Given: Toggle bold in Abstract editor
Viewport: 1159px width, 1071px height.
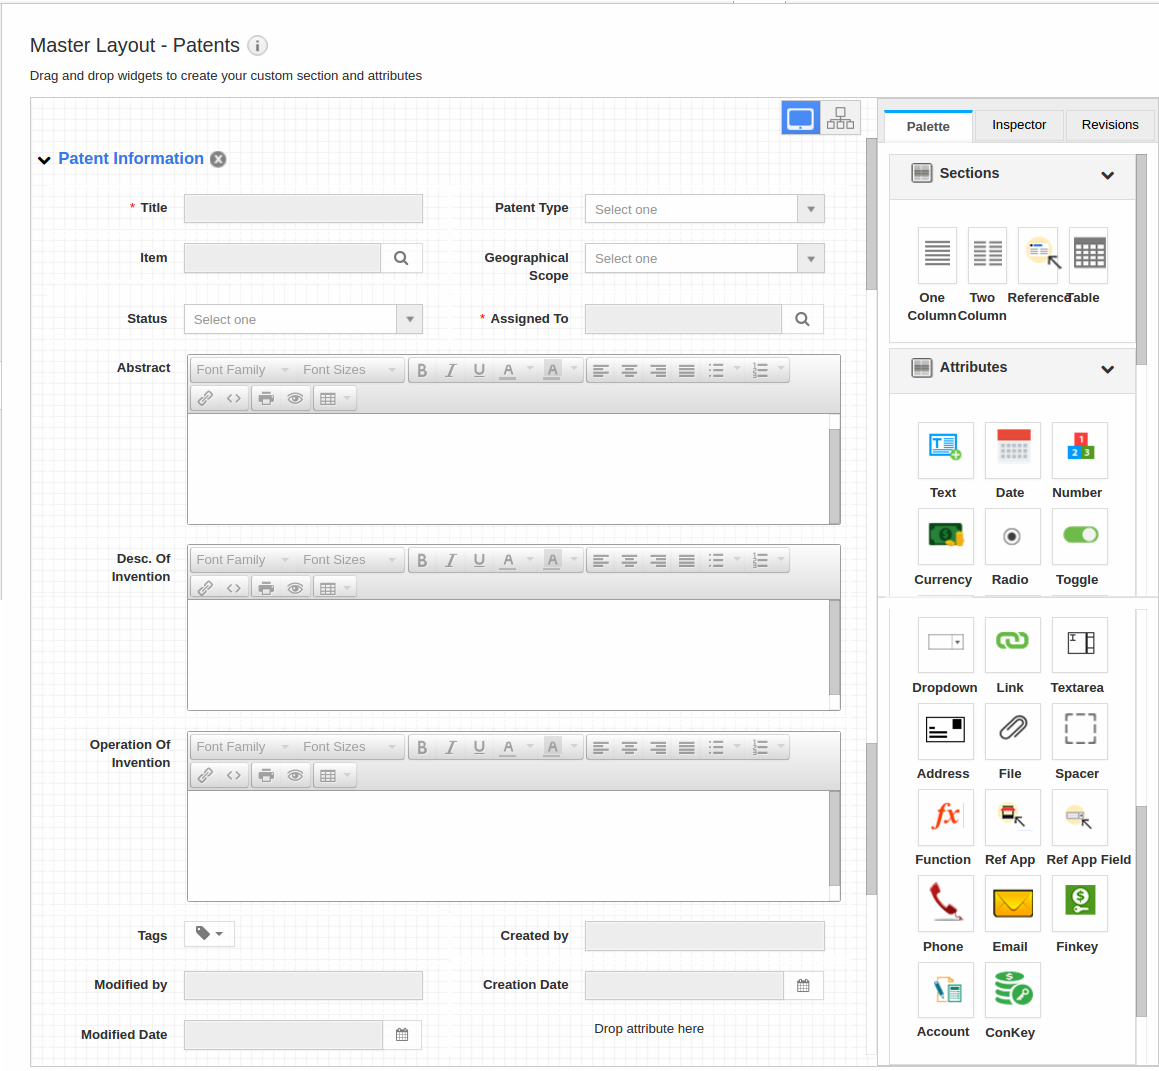Looking at the screenshot, I should pos(422,370).
